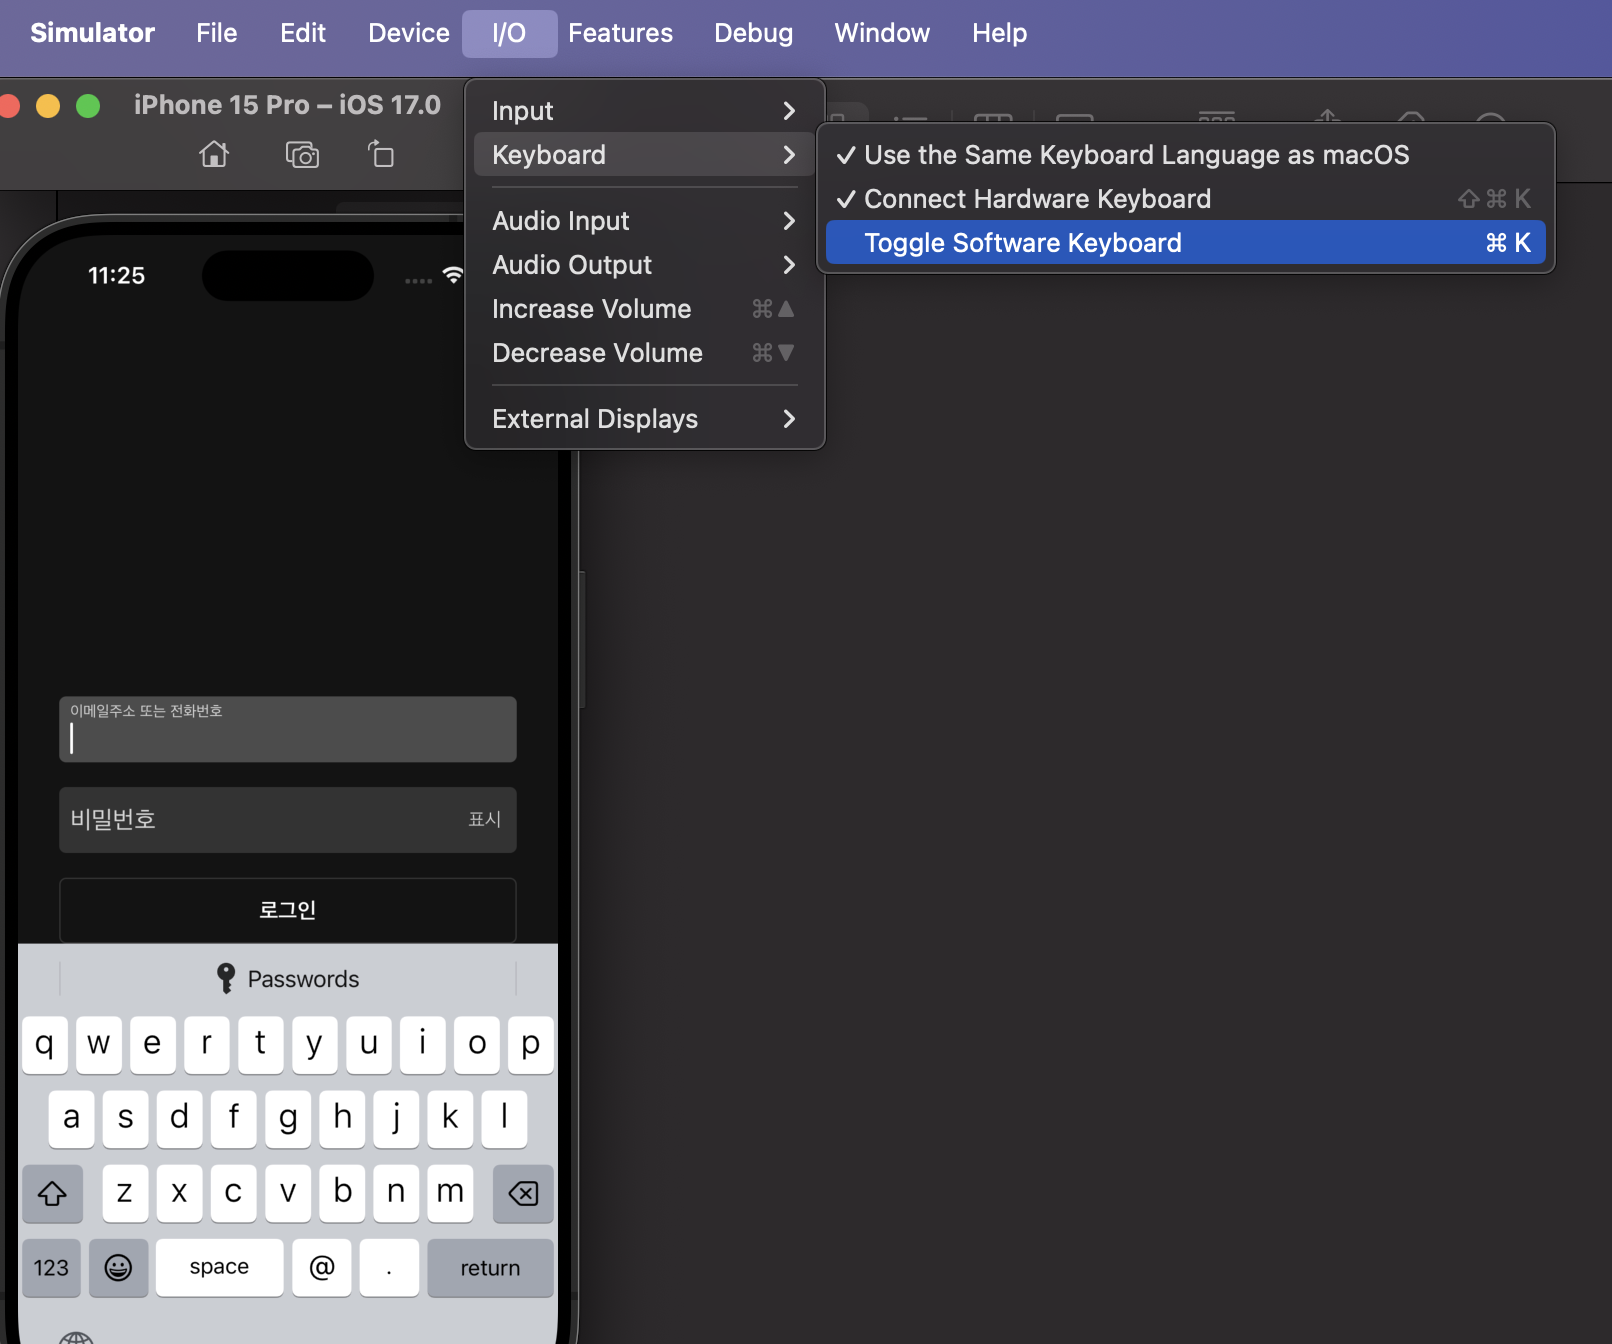Viewport: 1612px width, 1344px height.
Task: Tap the 로그인 login button
Action: point(288,910)
